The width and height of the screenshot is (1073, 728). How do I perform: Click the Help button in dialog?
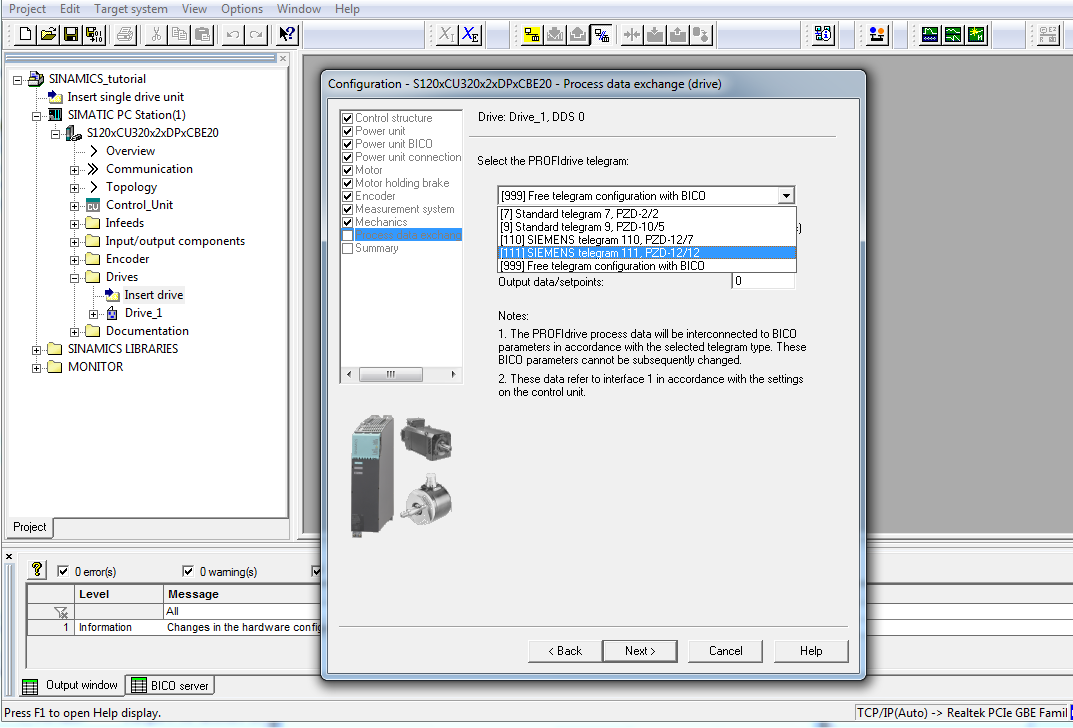click(x=811, y=651)
